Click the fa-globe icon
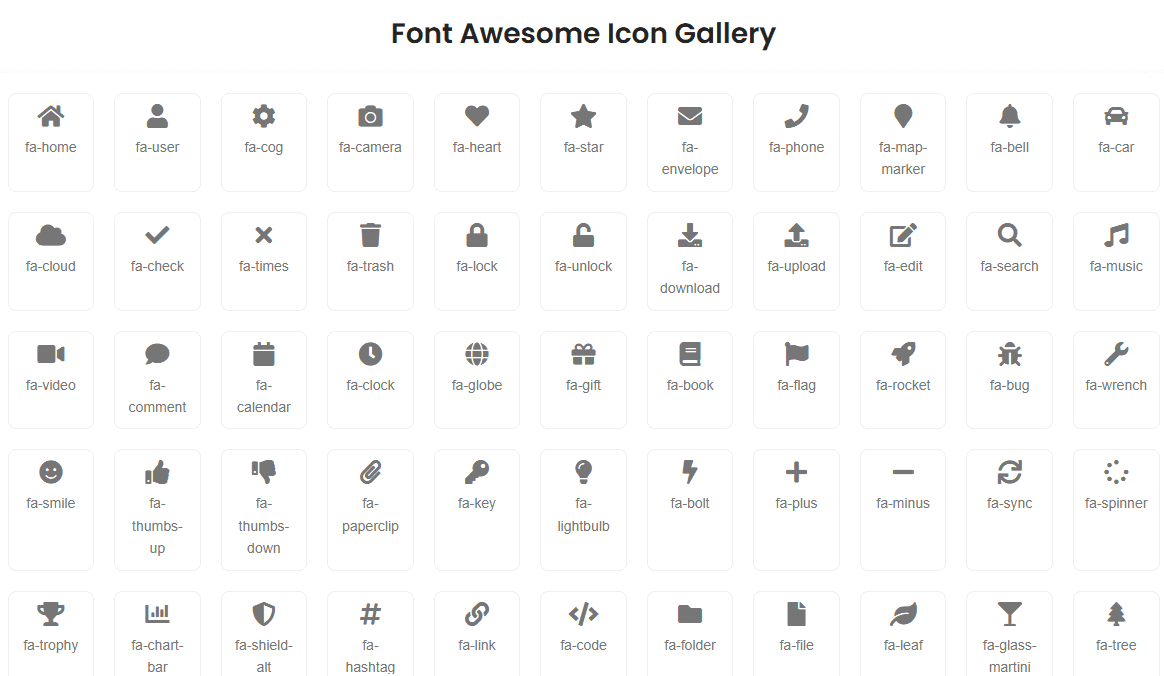This screenshot has width=1164, height=676. (477, 354)
